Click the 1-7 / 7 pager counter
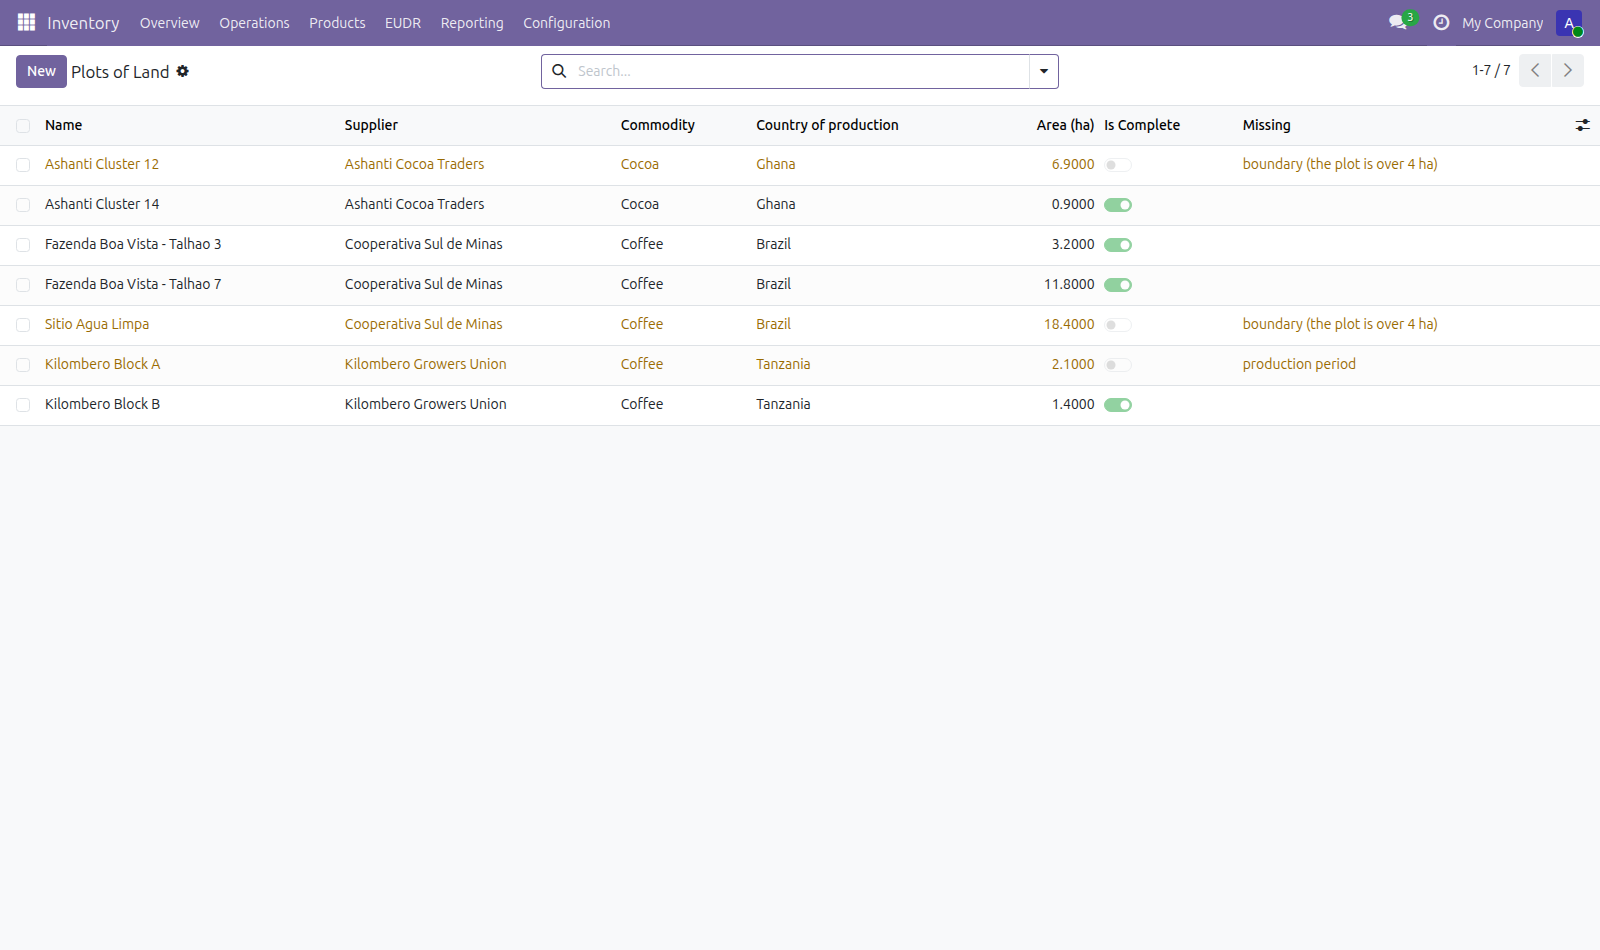This screenshot has width=1600, height=950. [1491, 71]
